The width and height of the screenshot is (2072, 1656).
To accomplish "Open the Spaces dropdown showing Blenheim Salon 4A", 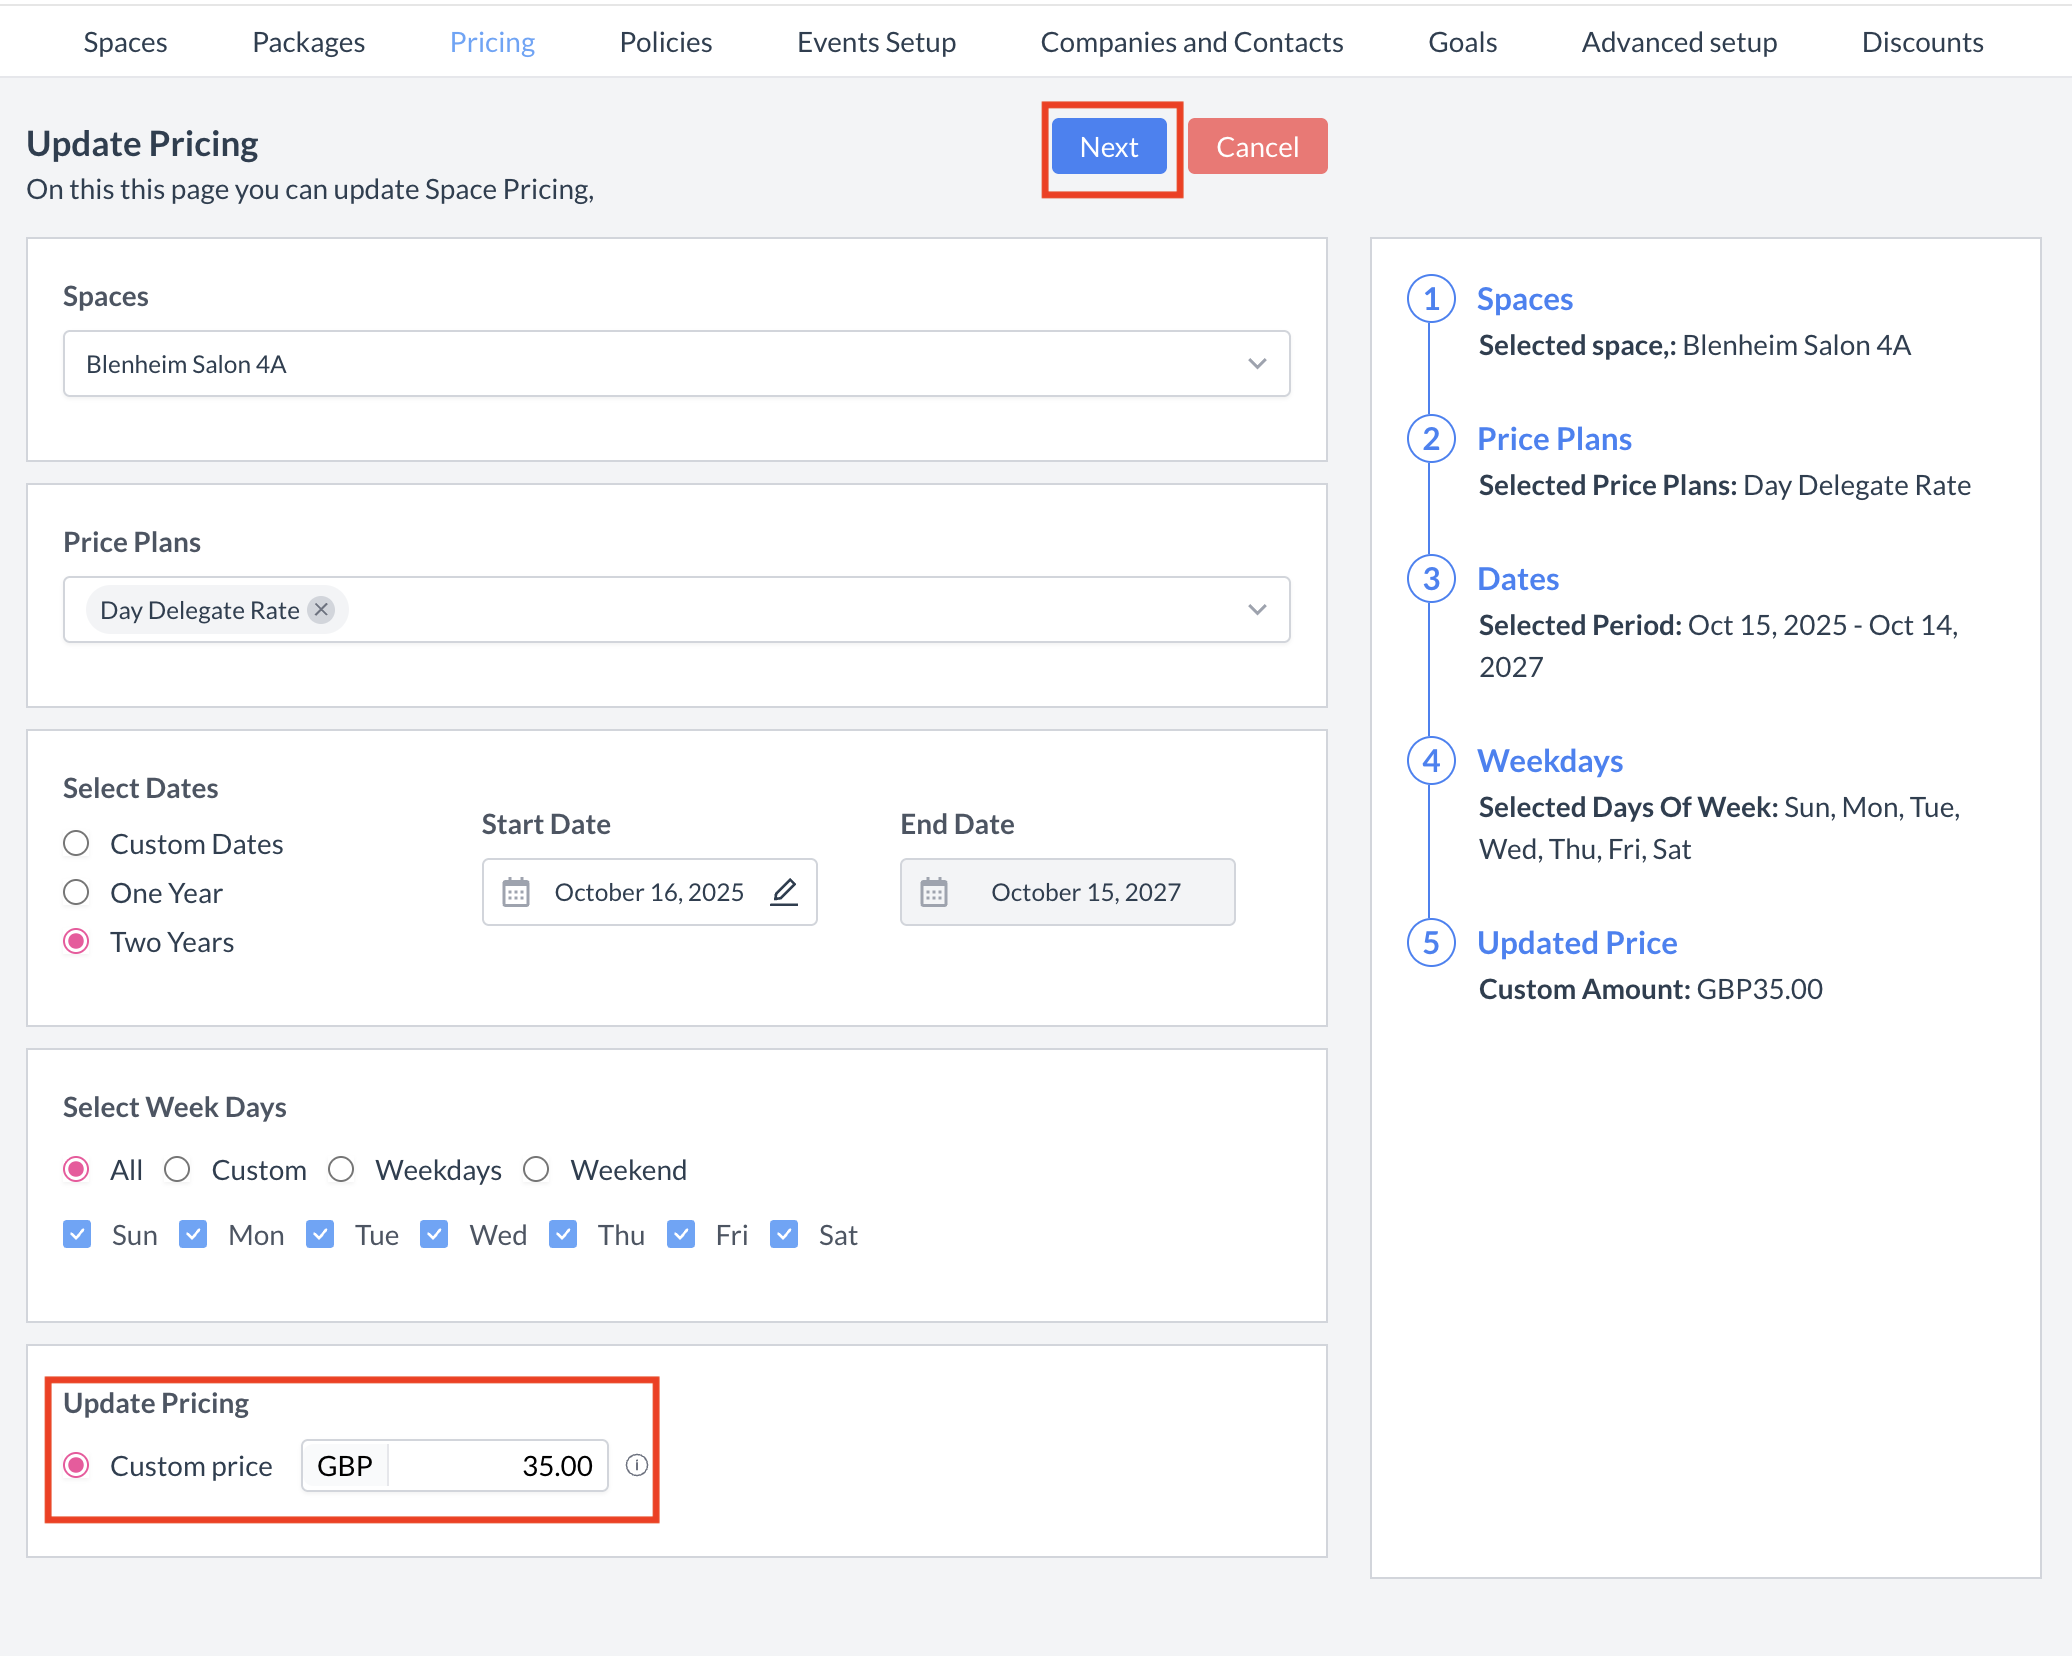I will [x=676, y=364].
